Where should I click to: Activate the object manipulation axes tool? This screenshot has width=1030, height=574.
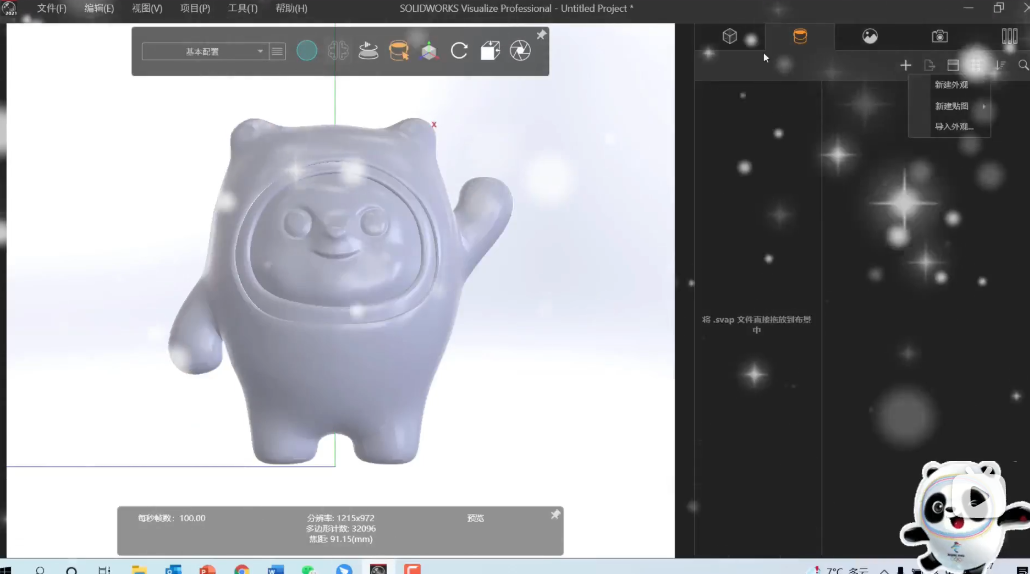click(x=429, y=51)
